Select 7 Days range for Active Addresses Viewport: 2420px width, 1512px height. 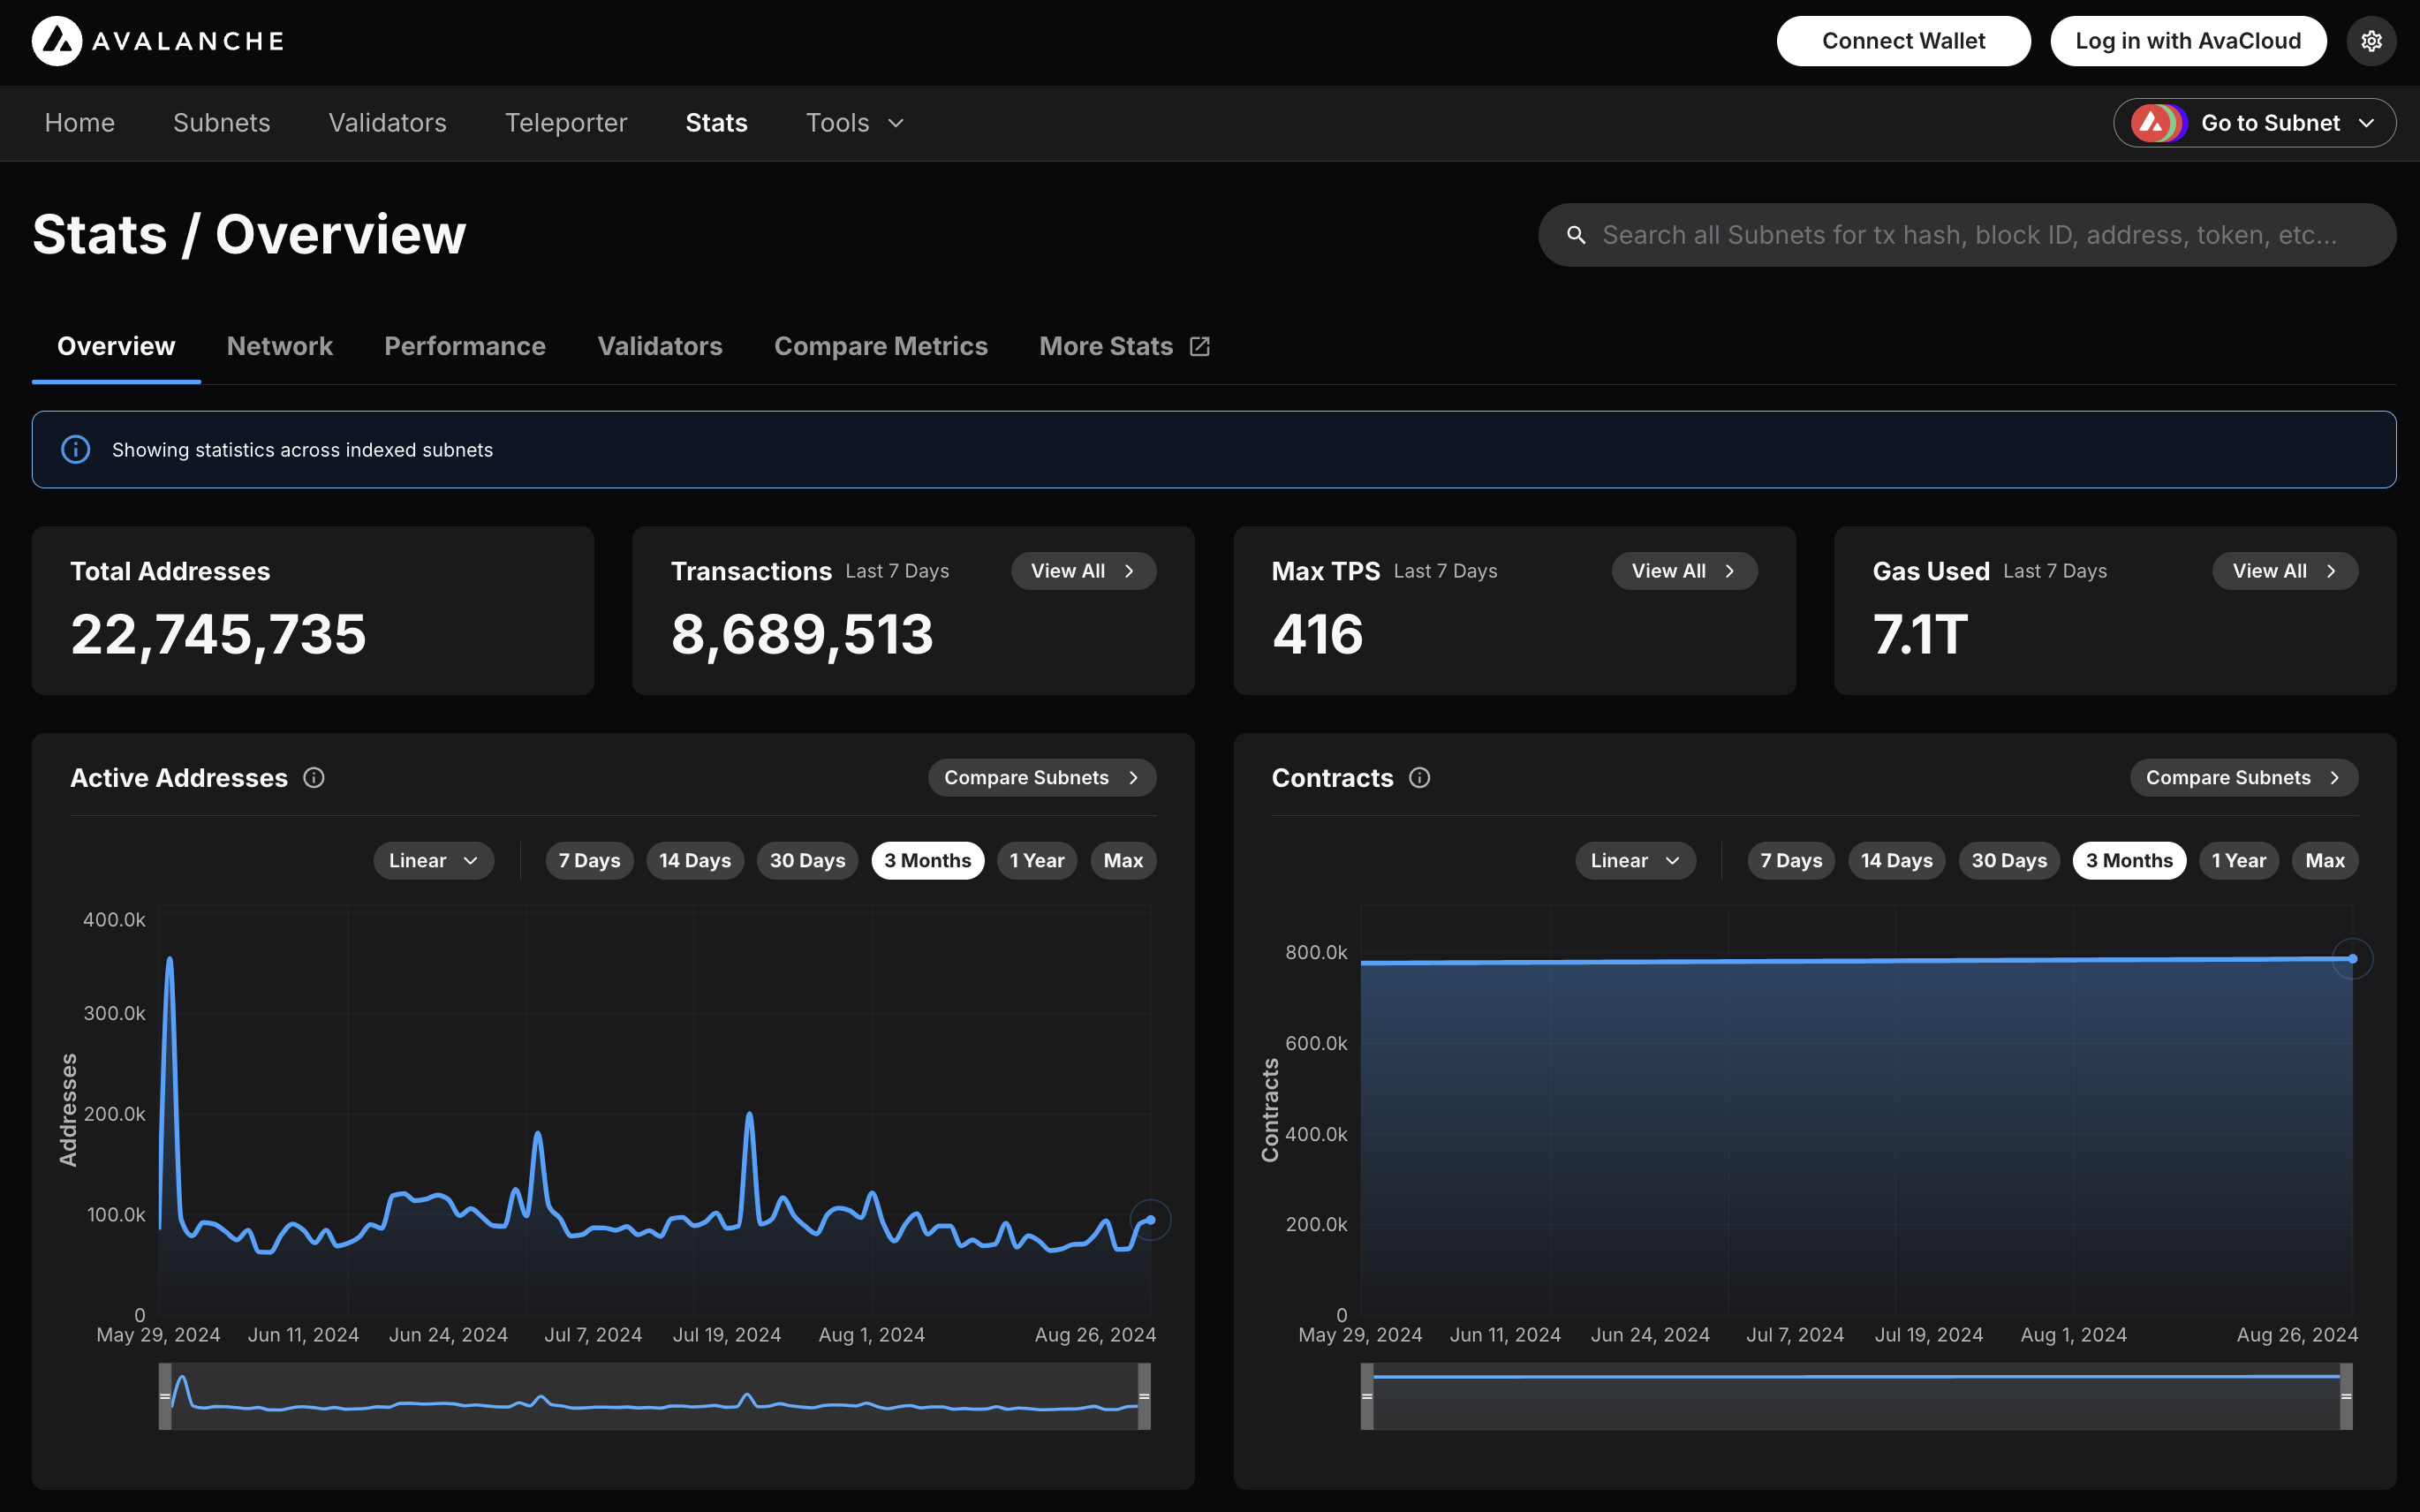coord(589,861)
